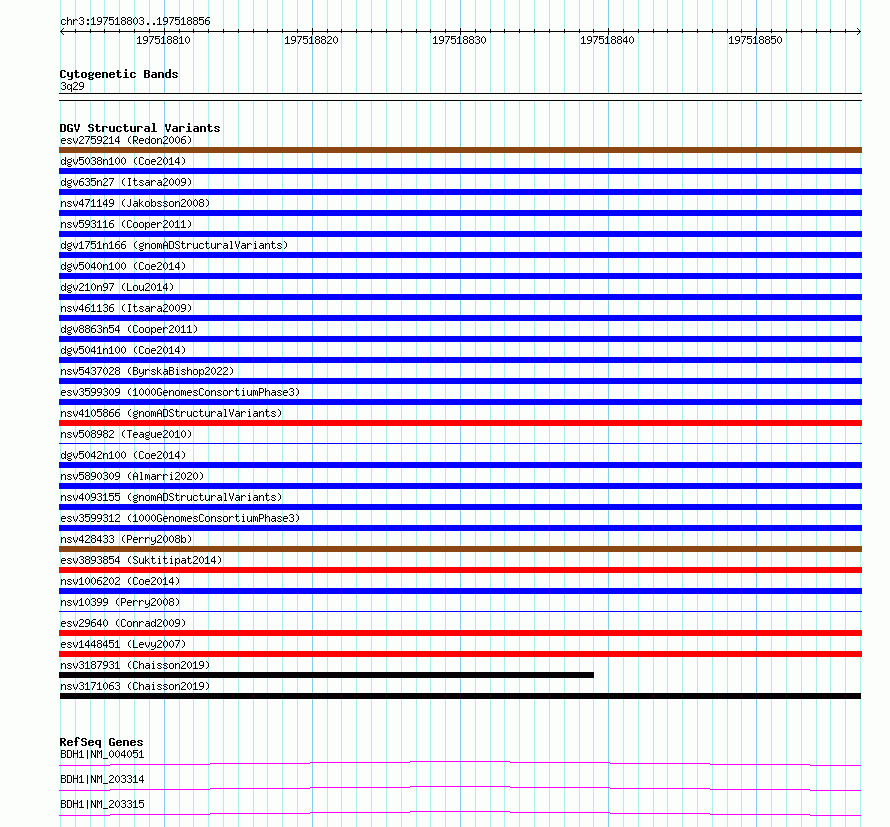The height and width of the screenshot is (827, 890).
Task: Click nsv10399 (Perry2008) label
Action: pos(120,602)
